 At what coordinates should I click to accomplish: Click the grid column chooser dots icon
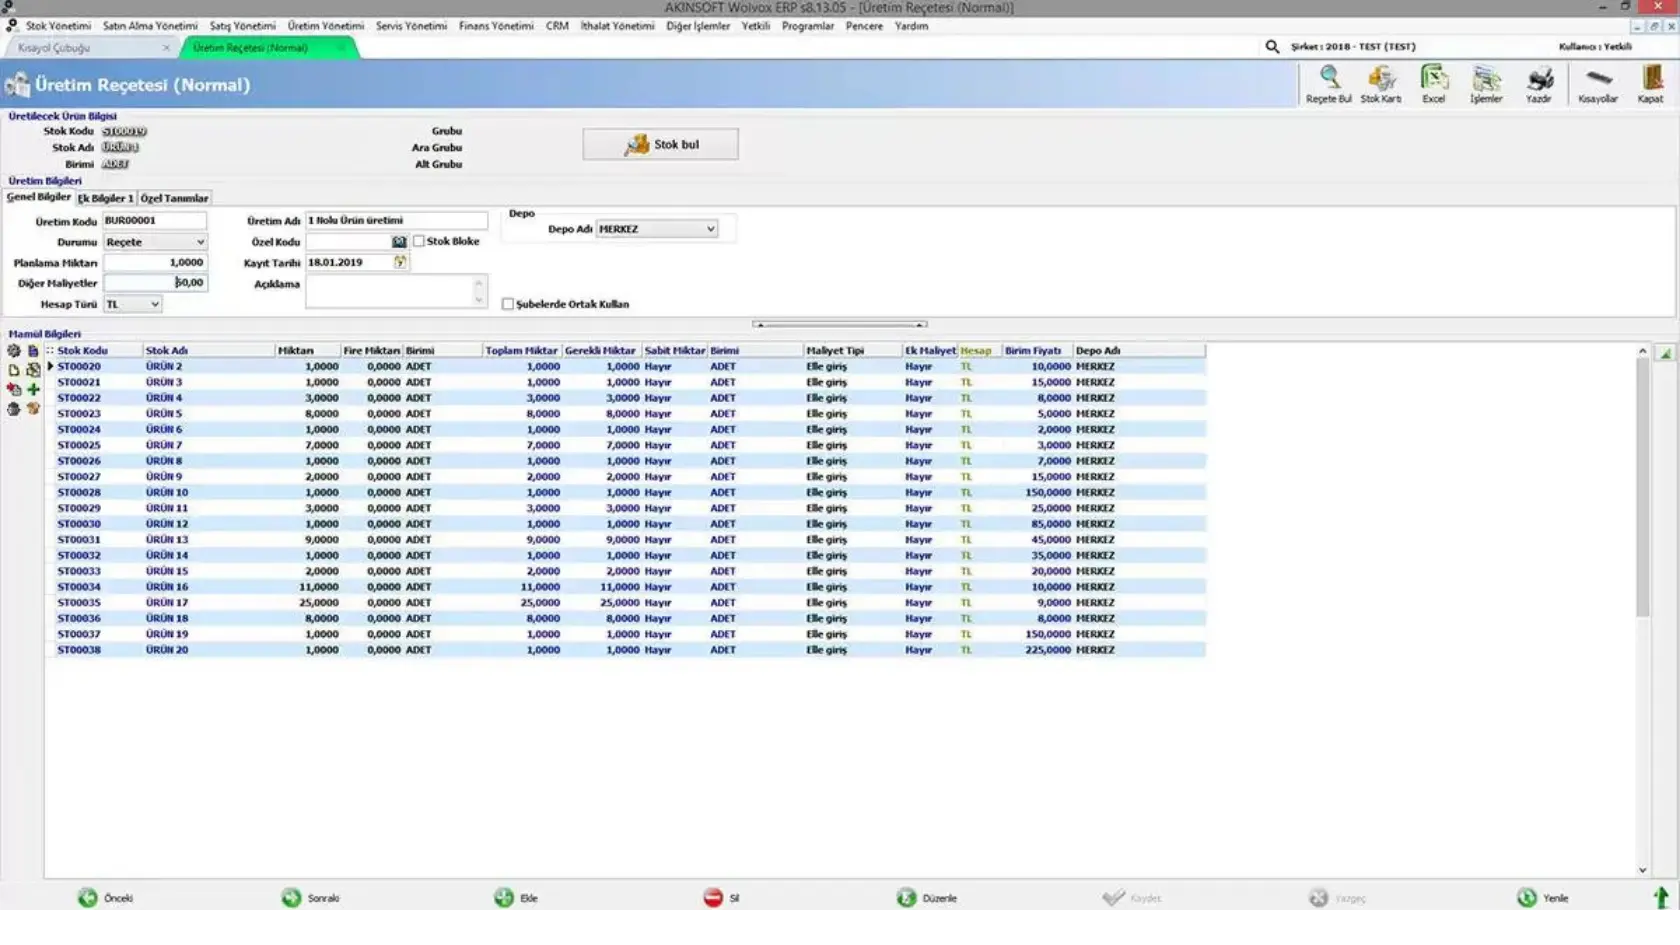coord(49,351)
